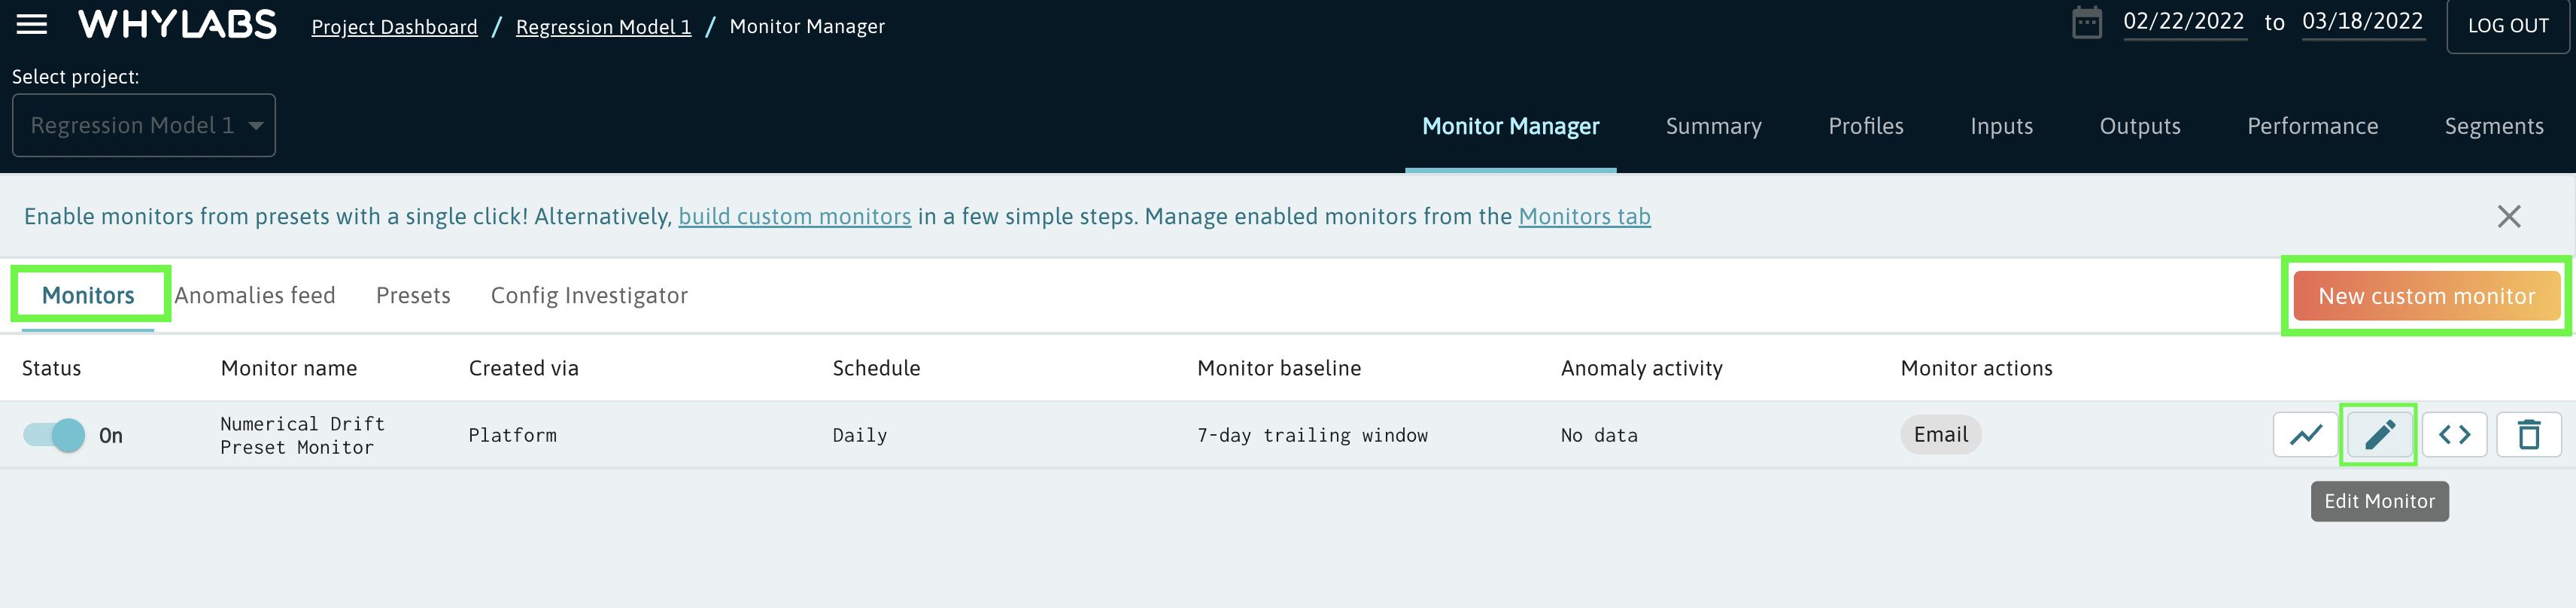The height and width of the screenshot is (608, 2576).
Task: Follow the build custom monitors link
Action: [794, 217]
